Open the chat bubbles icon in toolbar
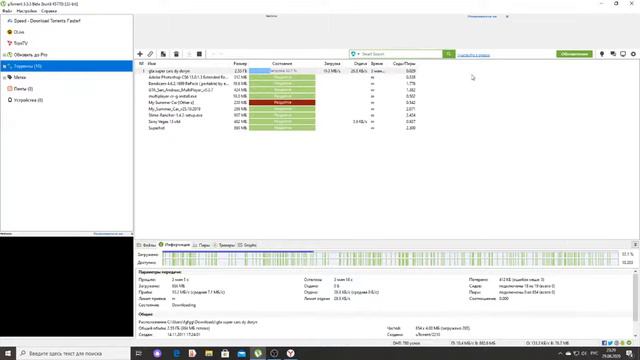The height and width of the screenshot is (360, 640). click(613, 54)
